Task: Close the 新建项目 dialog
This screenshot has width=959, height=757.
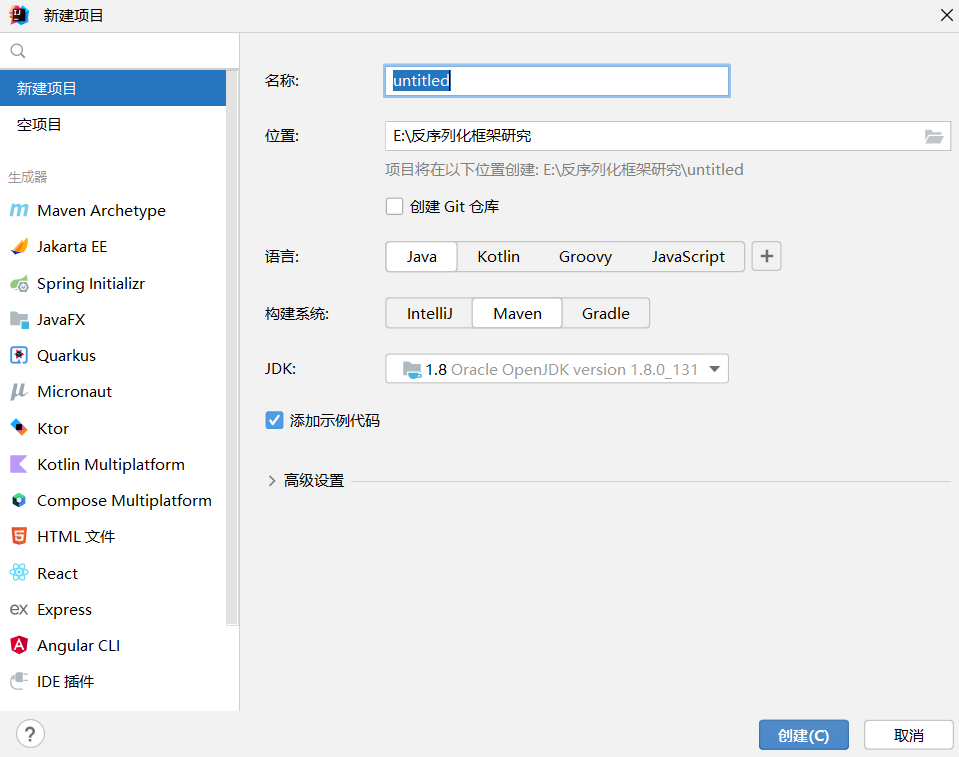Action: pos(946,15)
